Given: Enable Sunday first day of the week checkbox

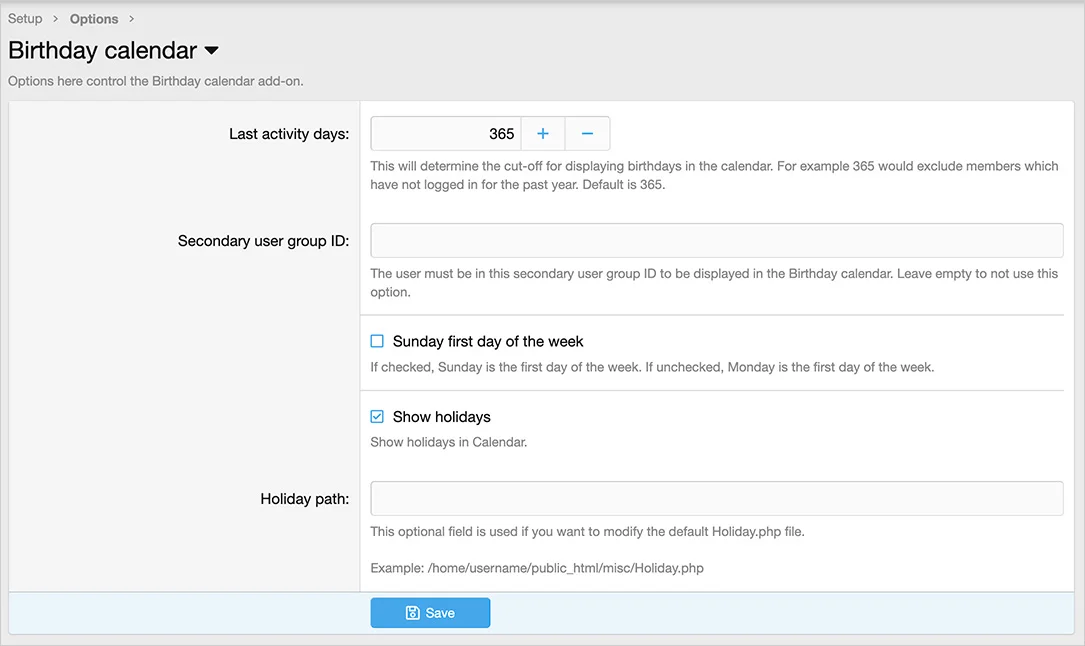Looking at the screenshot, I should (x=377, y=341).
